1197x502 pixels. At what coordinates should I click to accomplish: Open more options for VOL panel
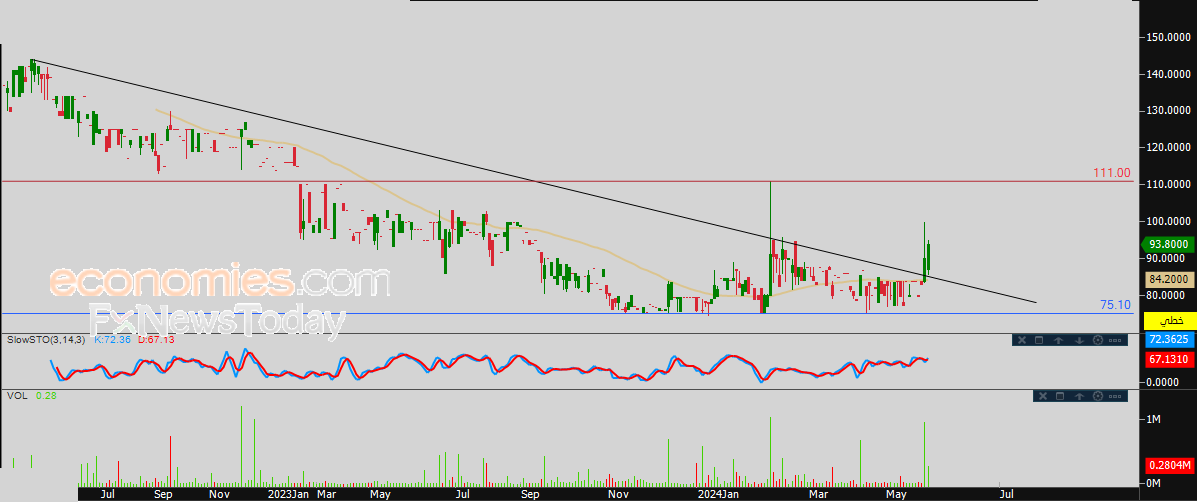(1115, 396)
